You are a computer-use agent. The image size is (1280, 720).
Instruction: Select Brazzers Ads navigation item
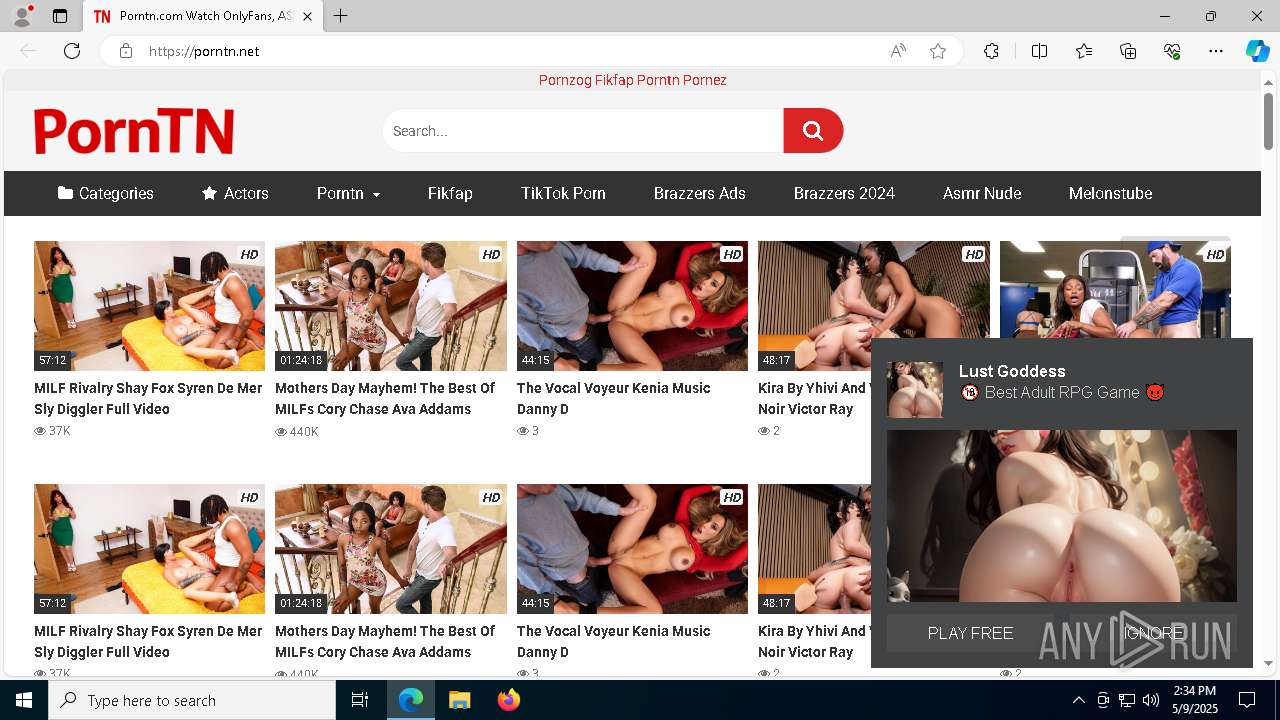tap(700, 193)
